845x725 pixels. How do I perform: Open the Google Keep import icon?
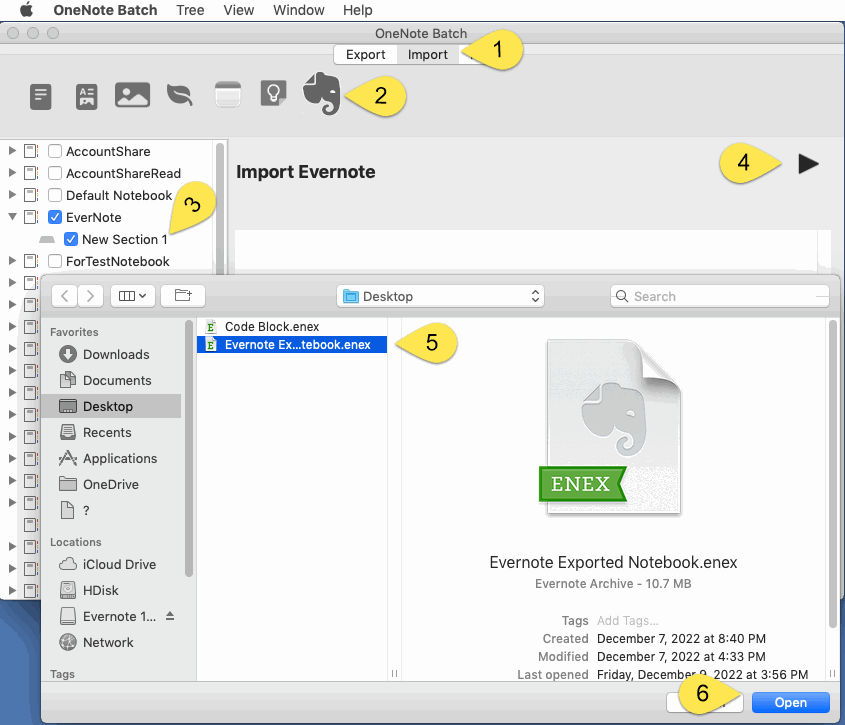(x=273, y=94)
